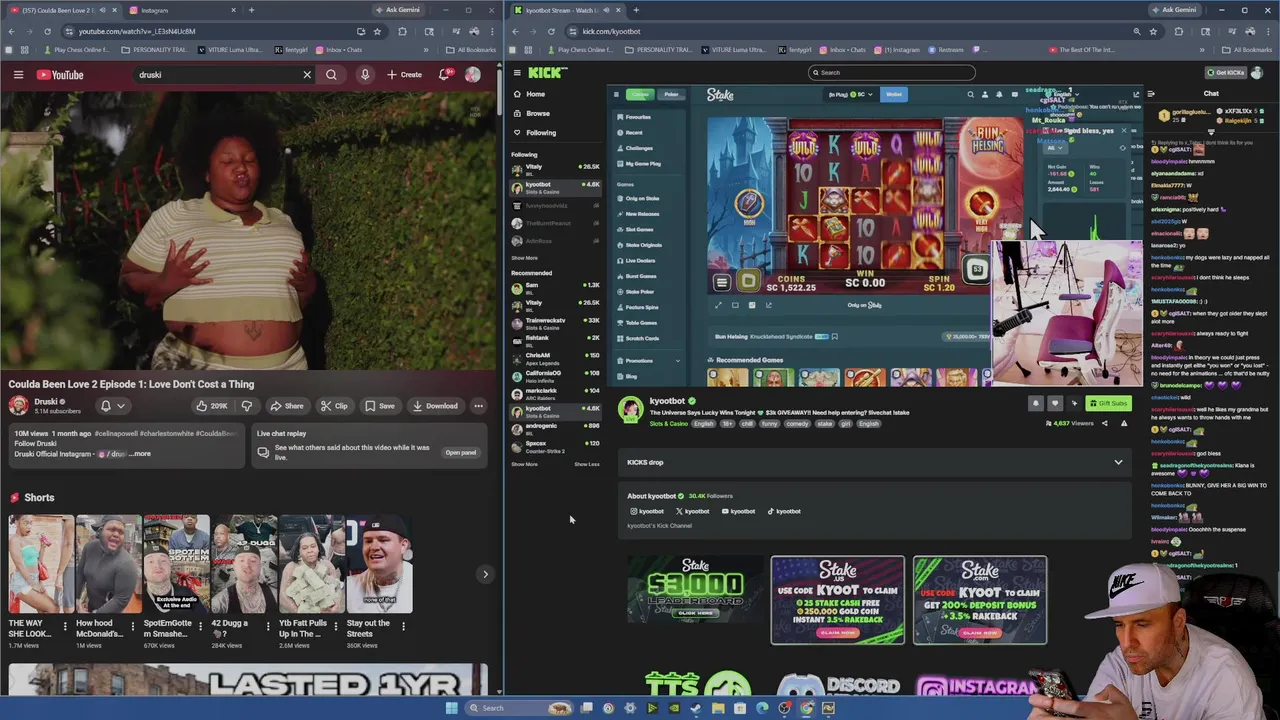Open the Slots & Casino category link
Screen dimensions: 1280x720
click(x=669, y=424)
